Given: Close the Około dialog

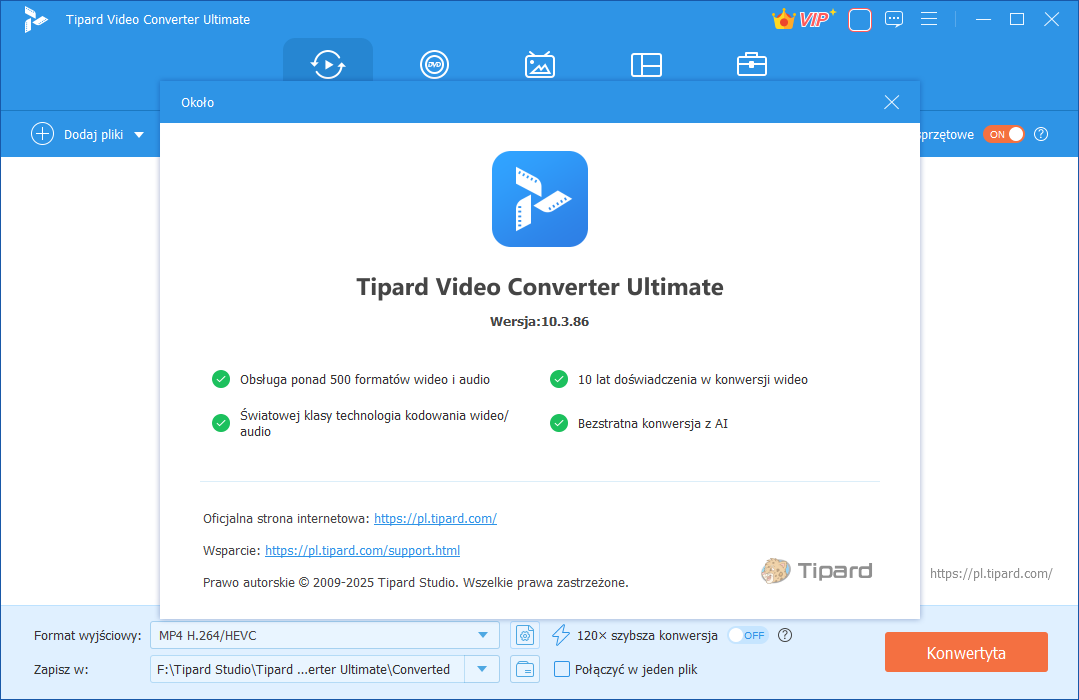Looking at the screenshot, I should coord(891,103).
